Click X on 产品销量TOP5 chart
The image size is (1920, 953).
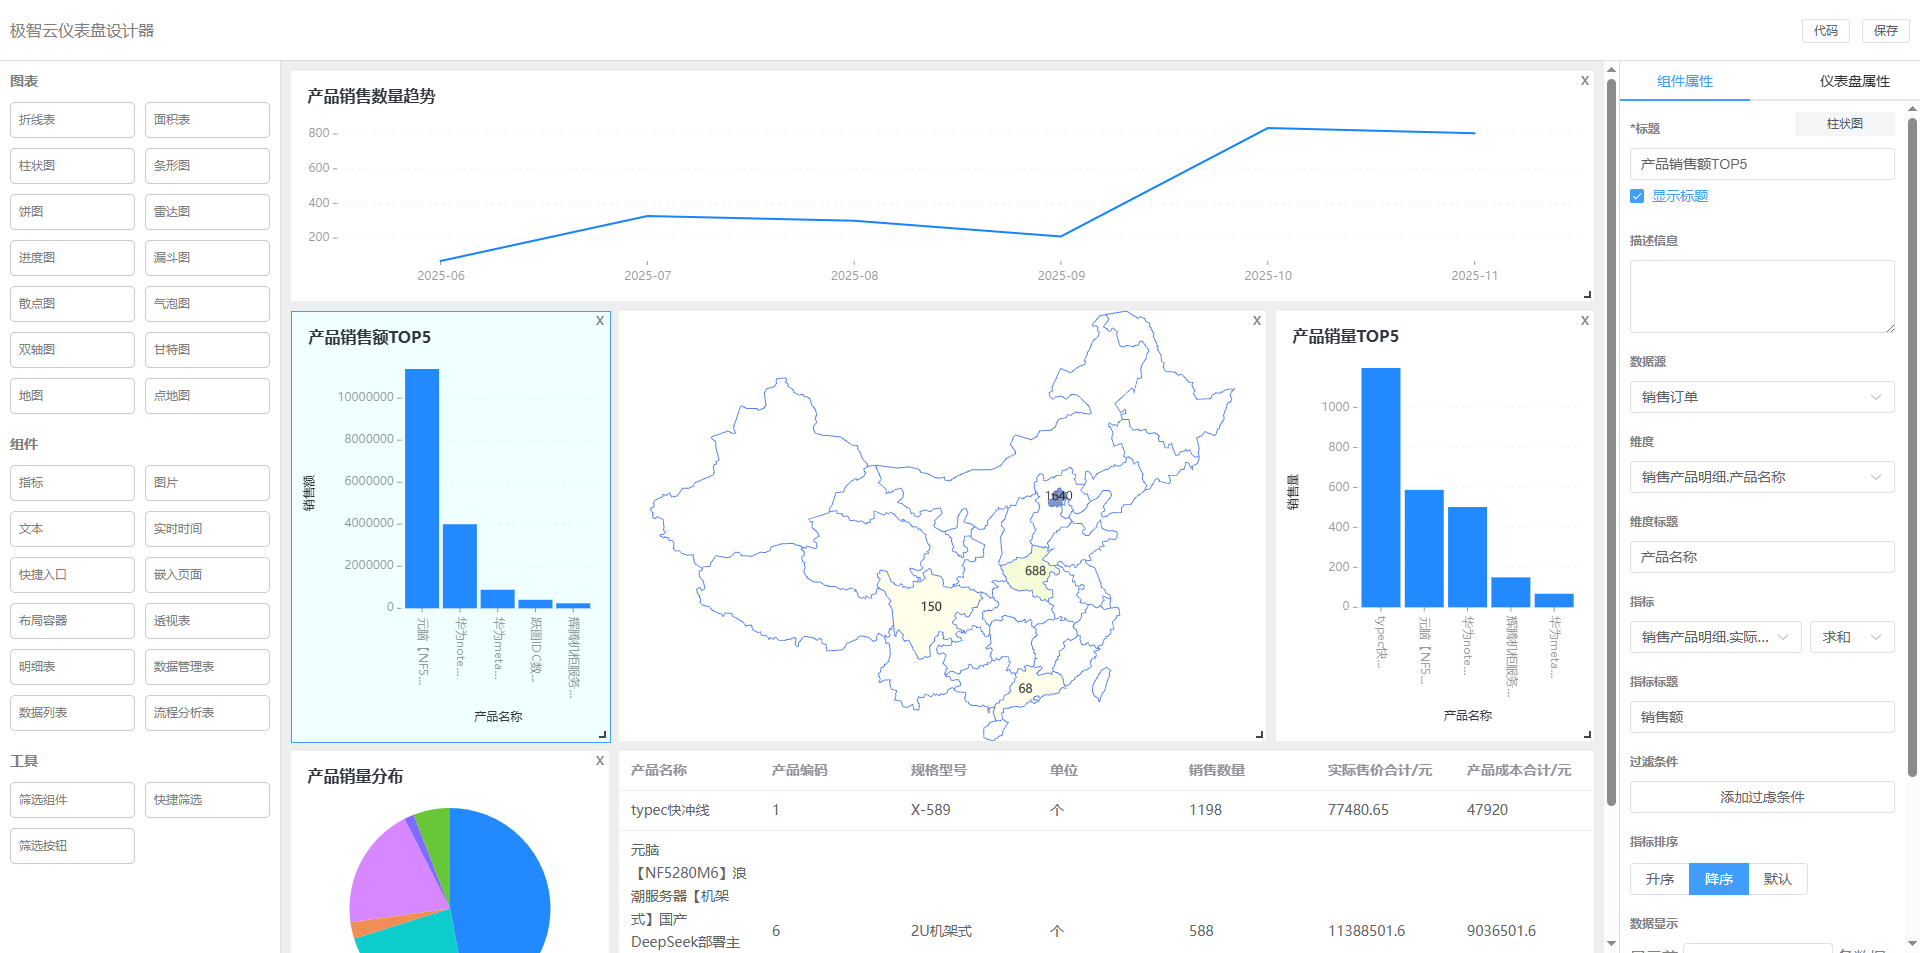(x=1584, y=321)
